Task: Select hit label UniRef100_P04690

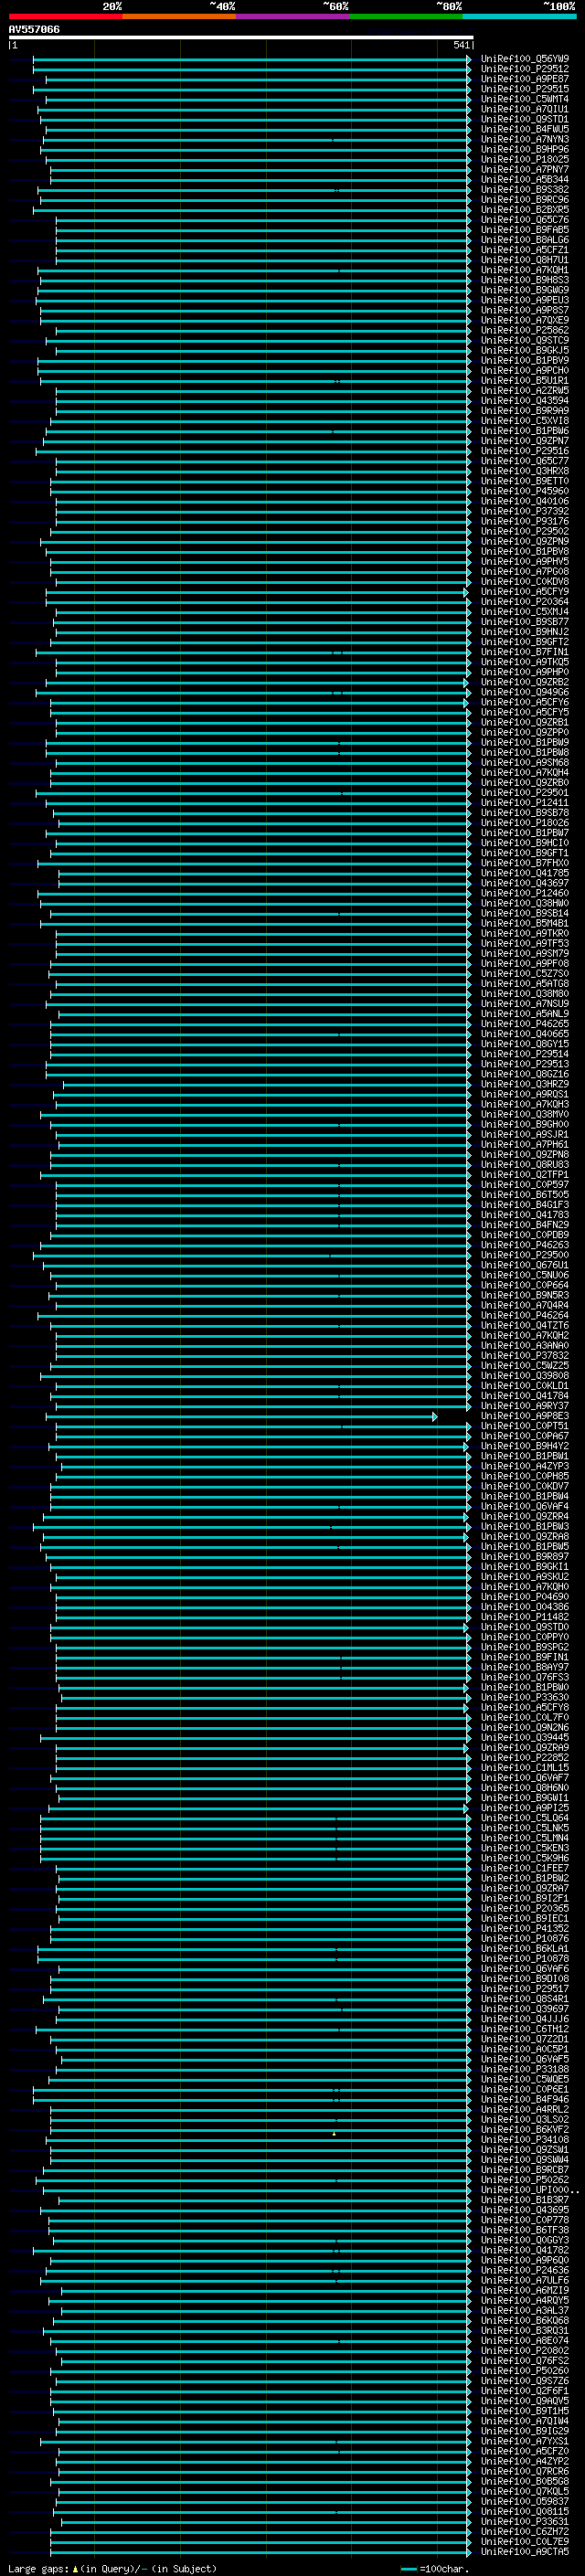Action: point(525,1597)
